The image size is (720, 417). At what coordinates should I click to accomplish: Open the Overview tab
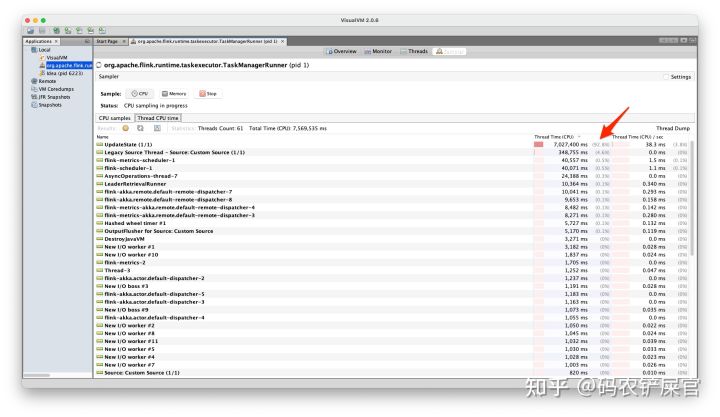tap(341, 51)
